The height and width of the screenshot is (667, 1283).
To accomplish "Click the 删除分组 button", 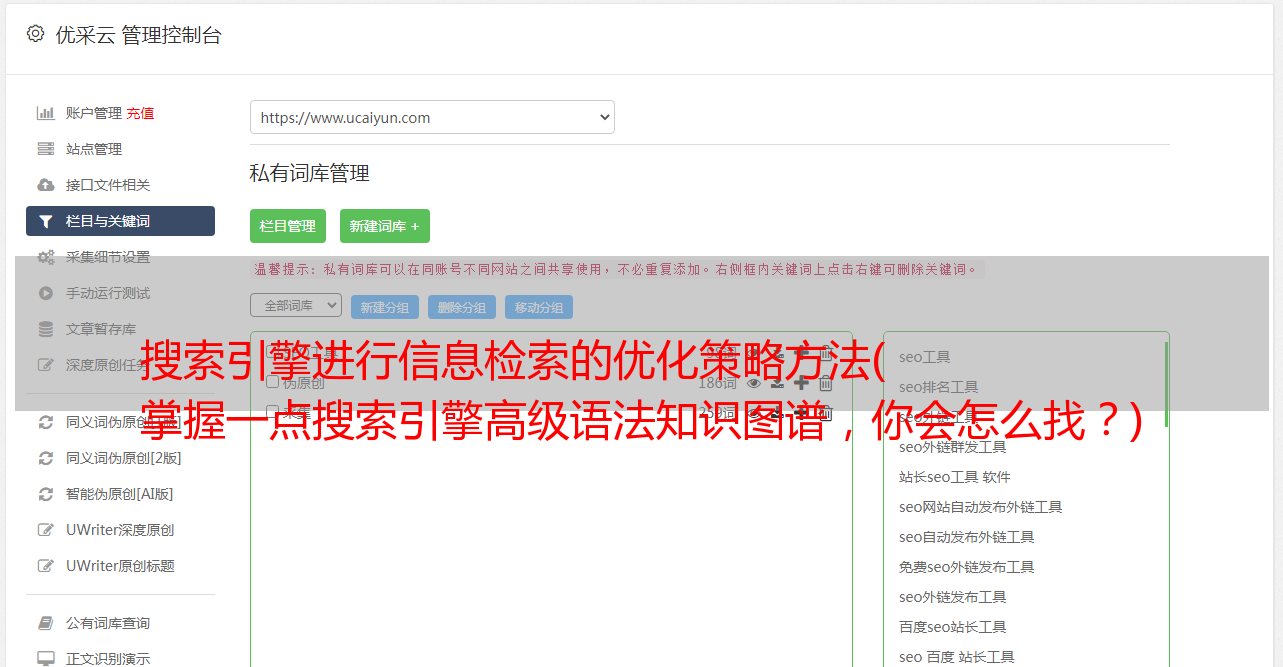I will [x=462, y=307].
